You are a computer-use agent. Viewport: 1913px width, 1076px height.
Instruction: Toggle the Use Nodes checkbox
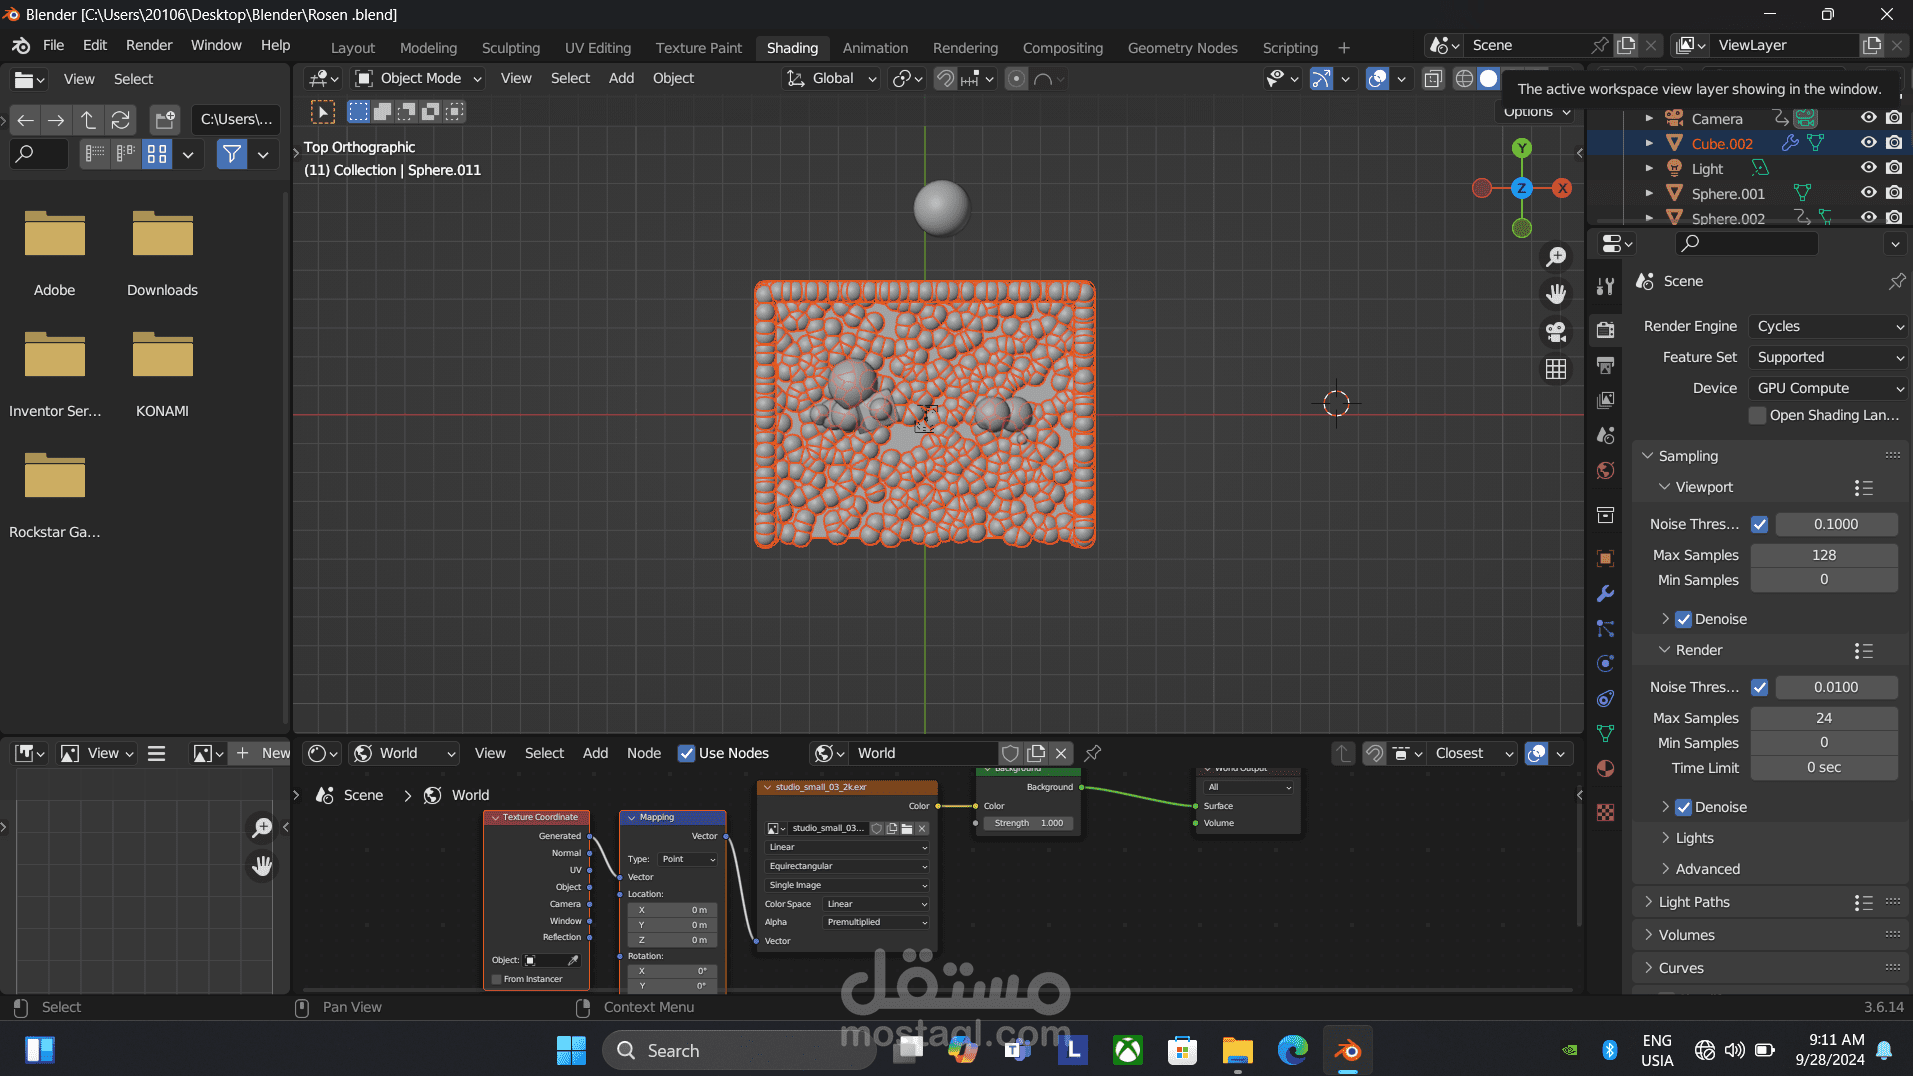coord(686,753)
